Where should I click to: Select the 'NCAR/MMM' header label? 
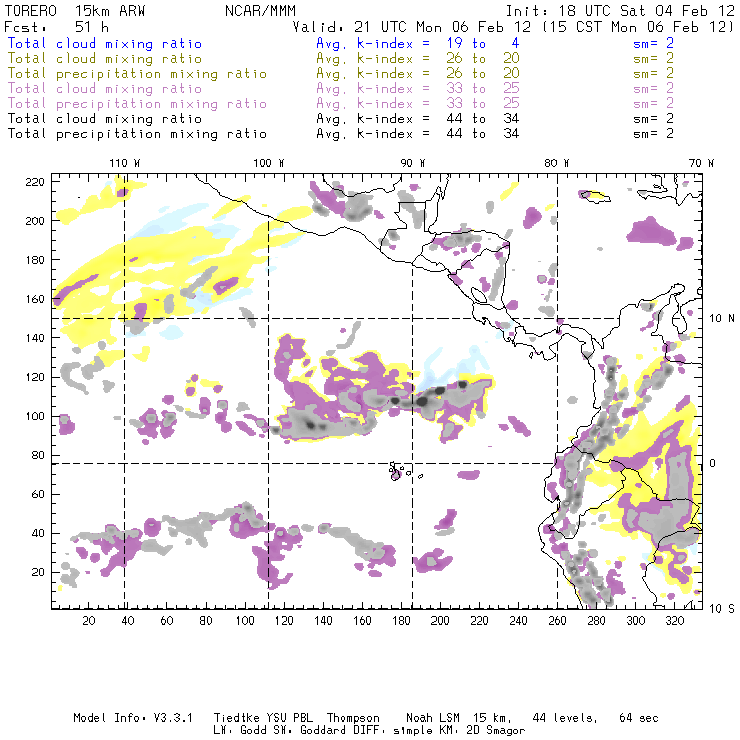[x=261, y=10]
